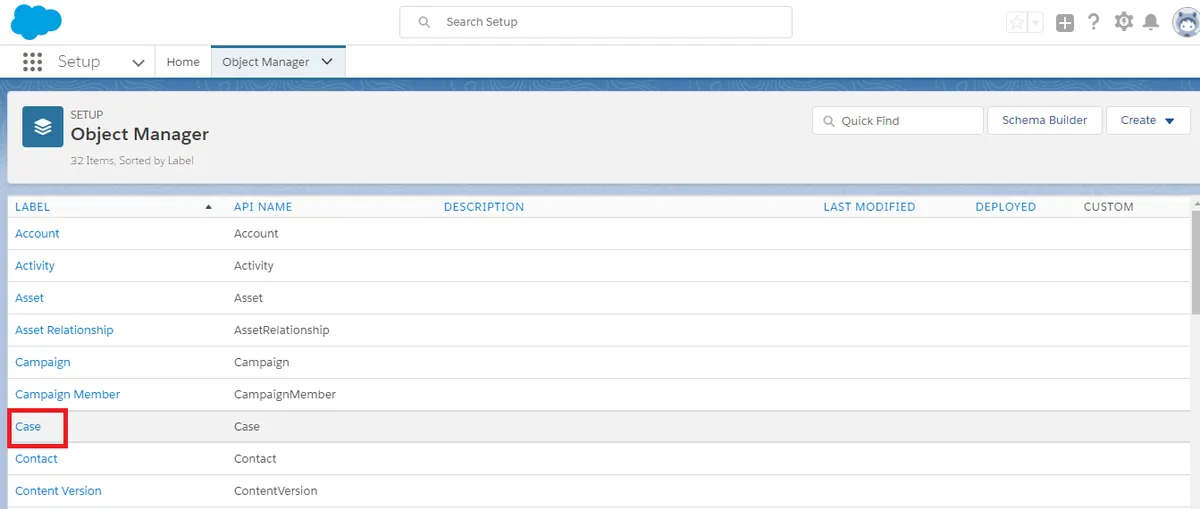Toggle the label sort arrow
The width and height of the screenshot is (1200, 509).
[209, 207]
